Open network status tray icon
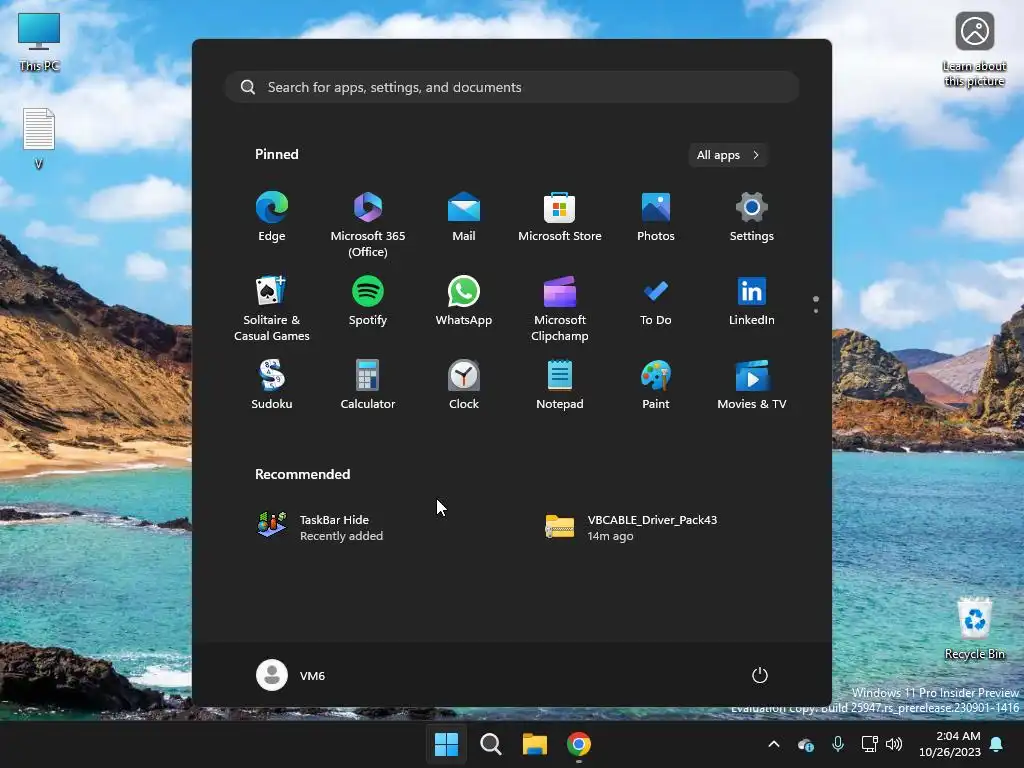1024x768 pixels. pyautogui.click(x=869, y=744)
